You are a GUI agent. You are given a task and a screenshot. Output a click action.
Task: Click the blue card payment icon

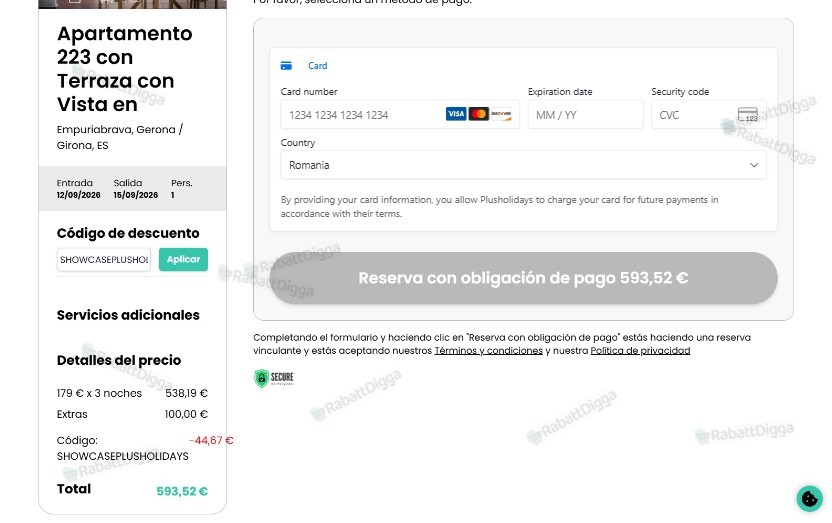coord(286,66)
